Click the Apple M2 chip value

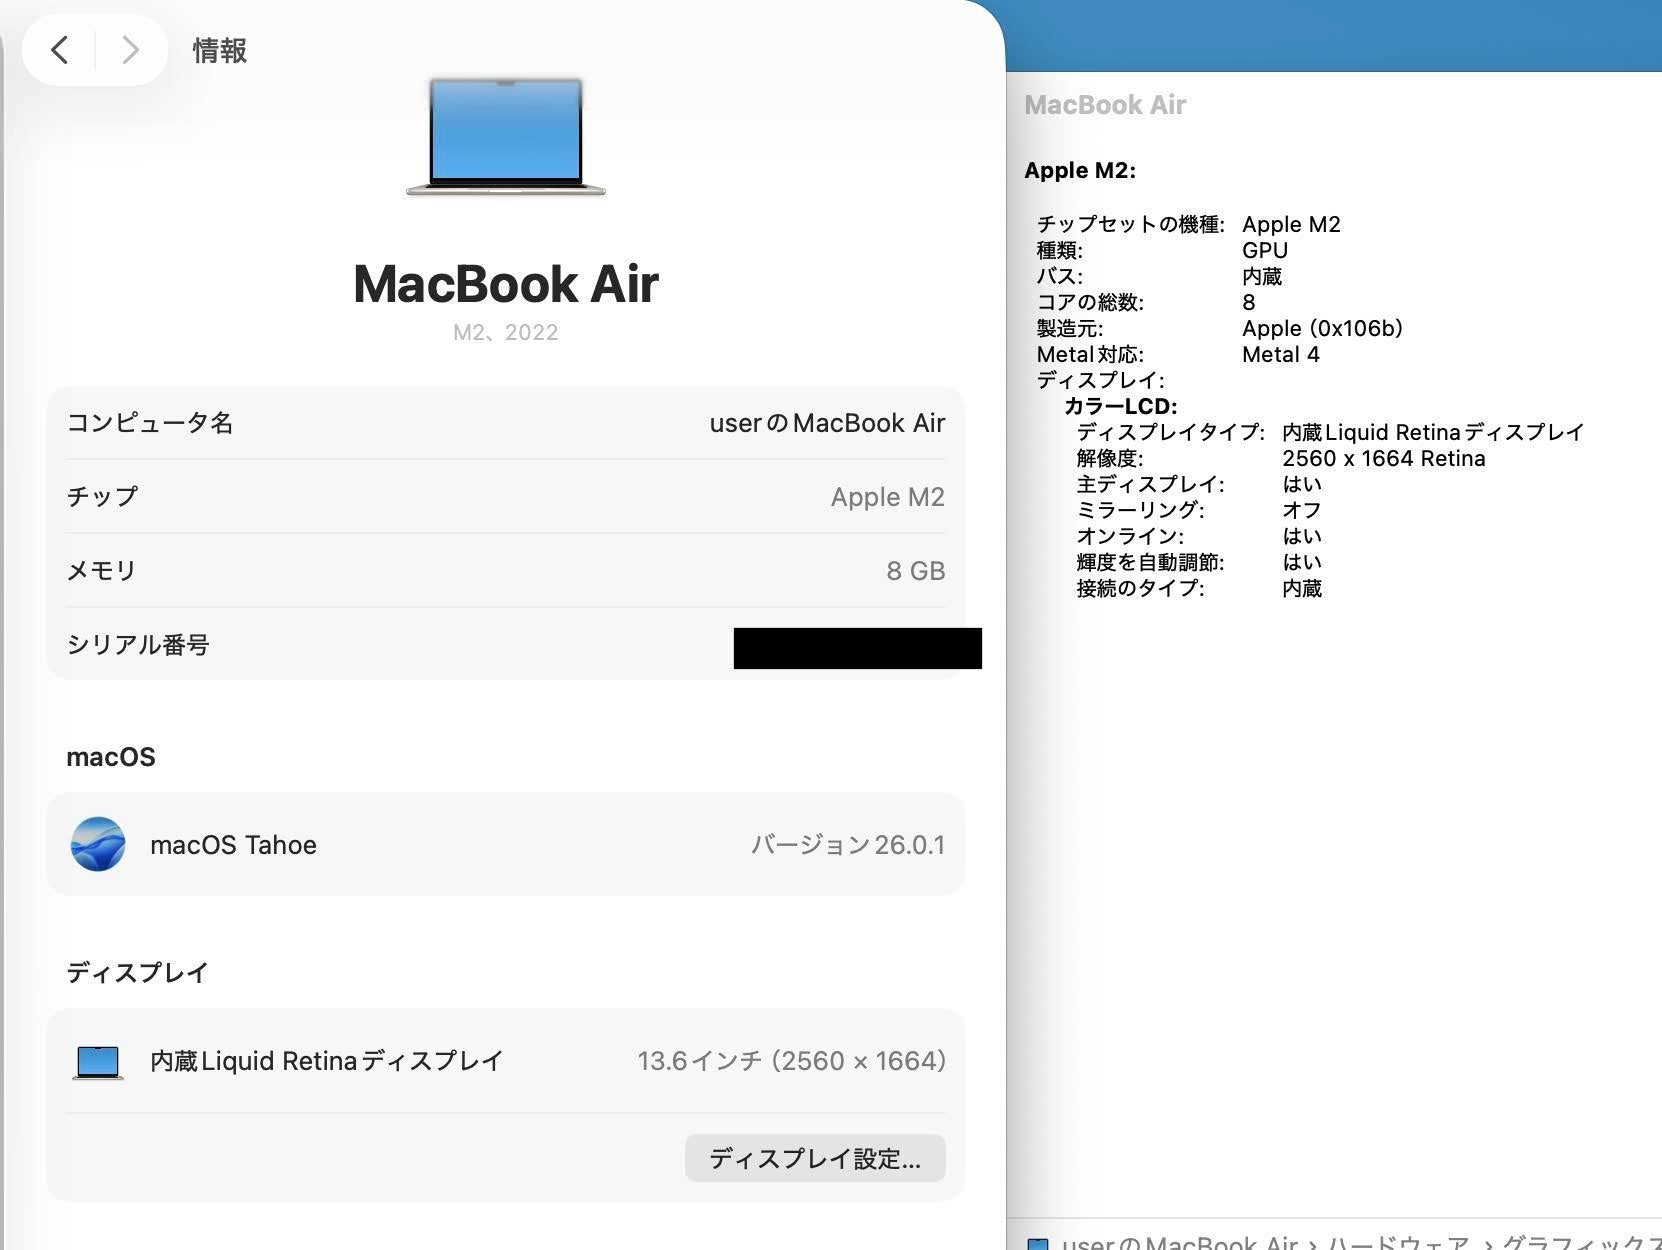(887, 497)
